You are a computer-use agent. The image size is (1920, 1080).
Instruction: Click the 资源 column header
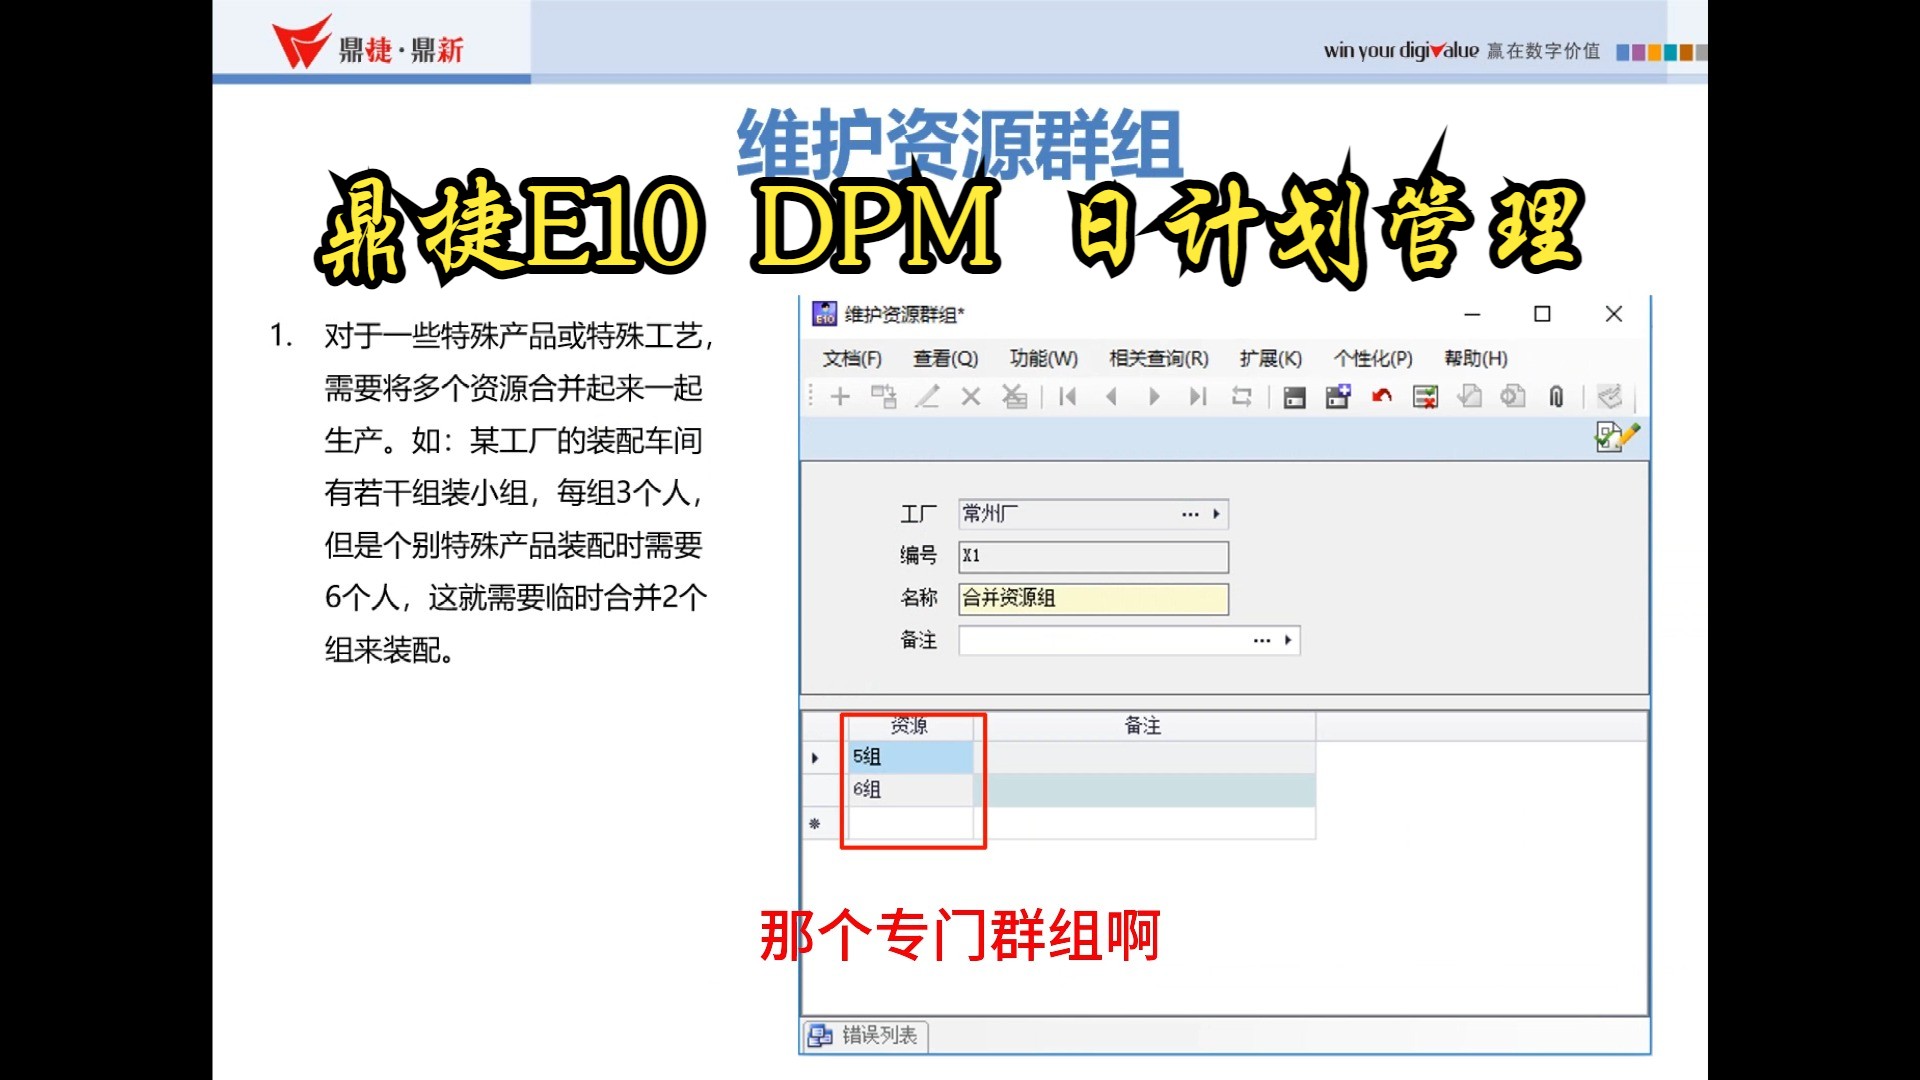coord(910,726)
